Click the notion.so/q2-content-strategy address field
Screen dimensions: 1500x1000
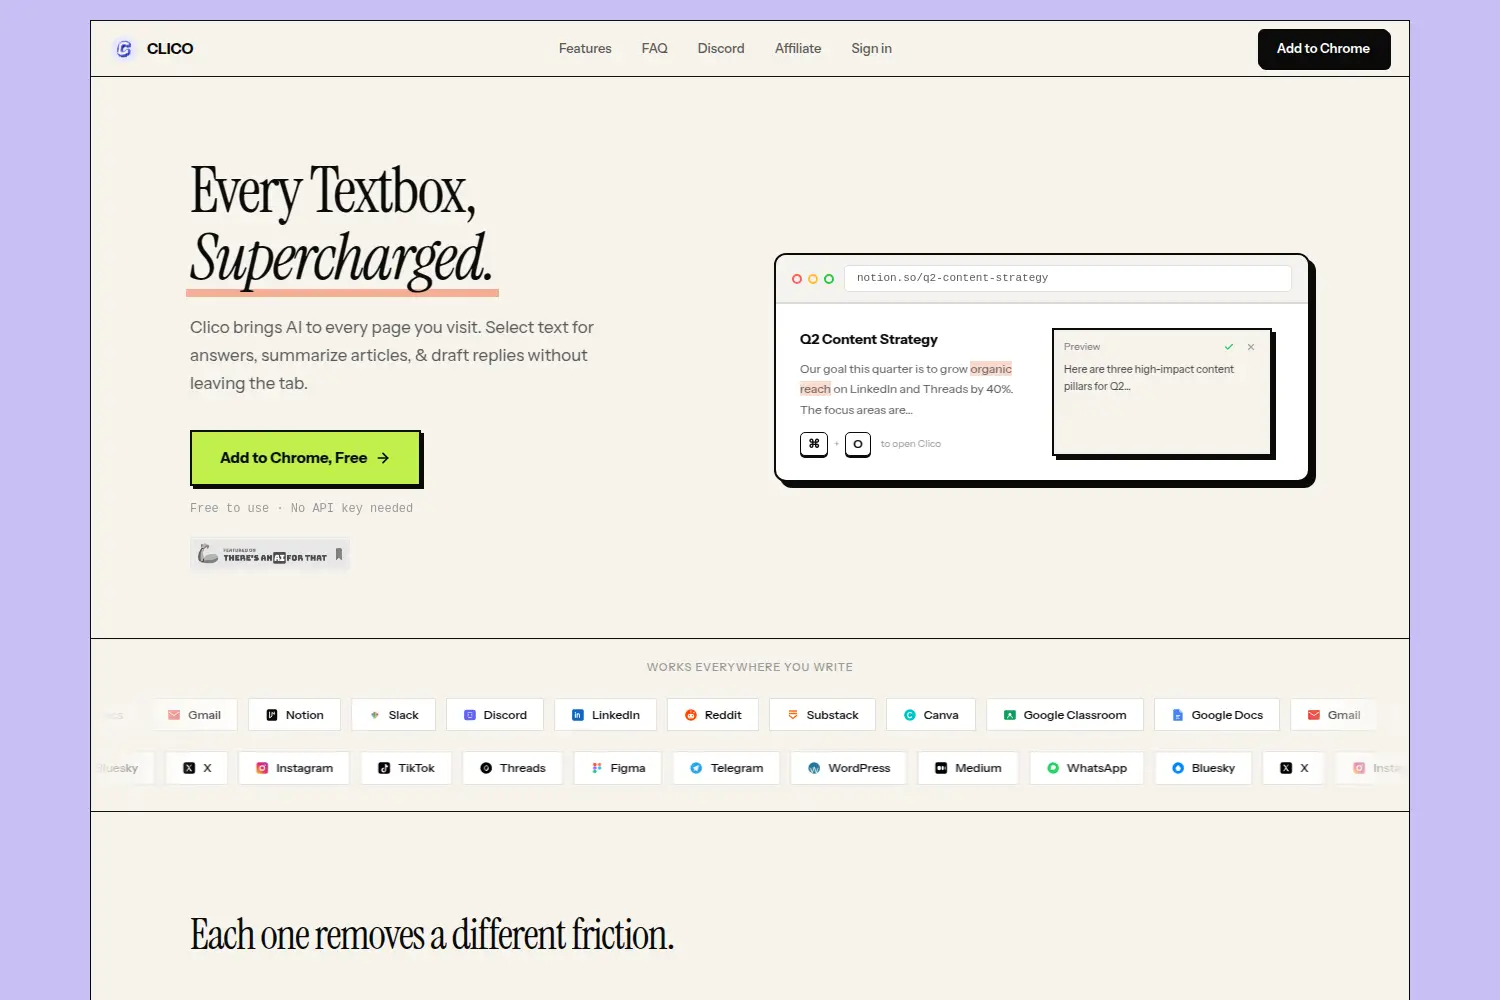tap(1068, 278)
